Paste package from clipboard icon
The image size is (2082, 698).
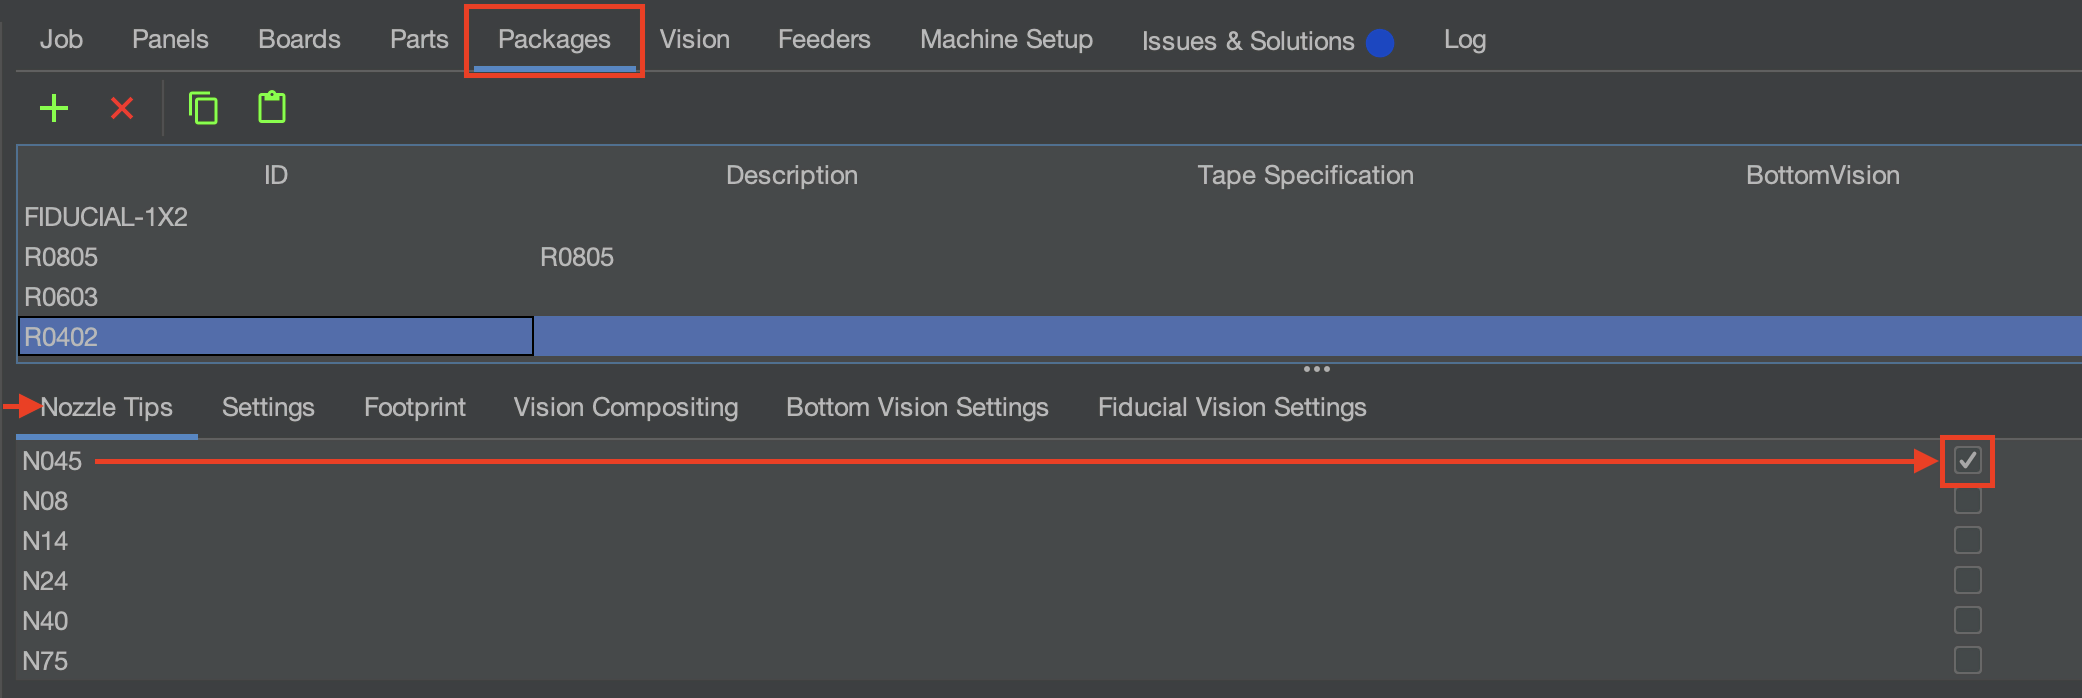(272, 107)
